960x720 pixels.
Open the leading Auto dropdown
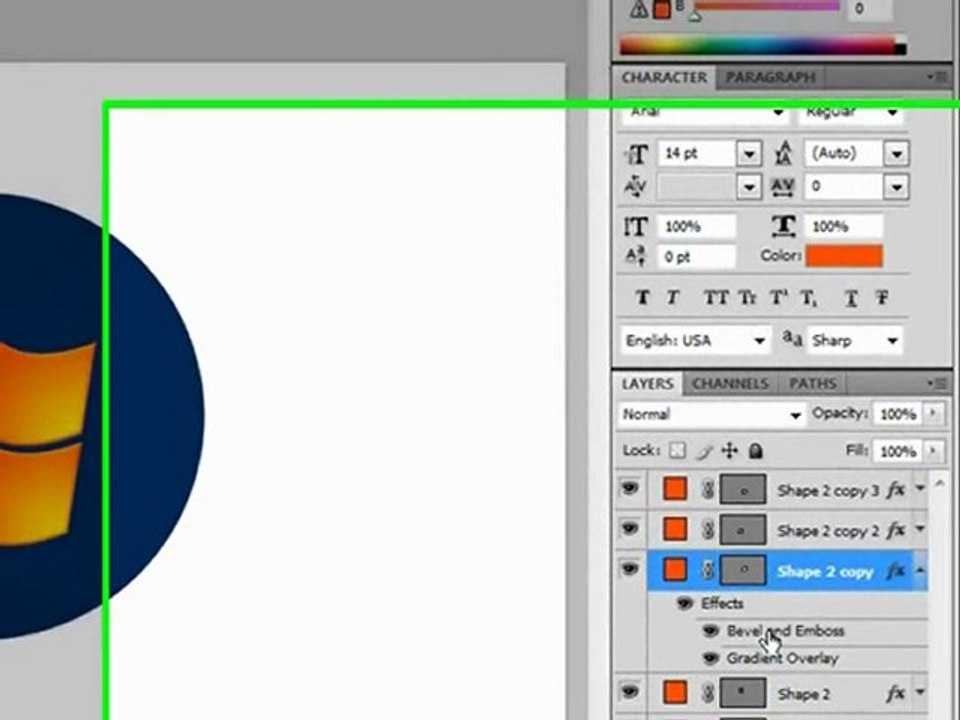click(896, 154)
